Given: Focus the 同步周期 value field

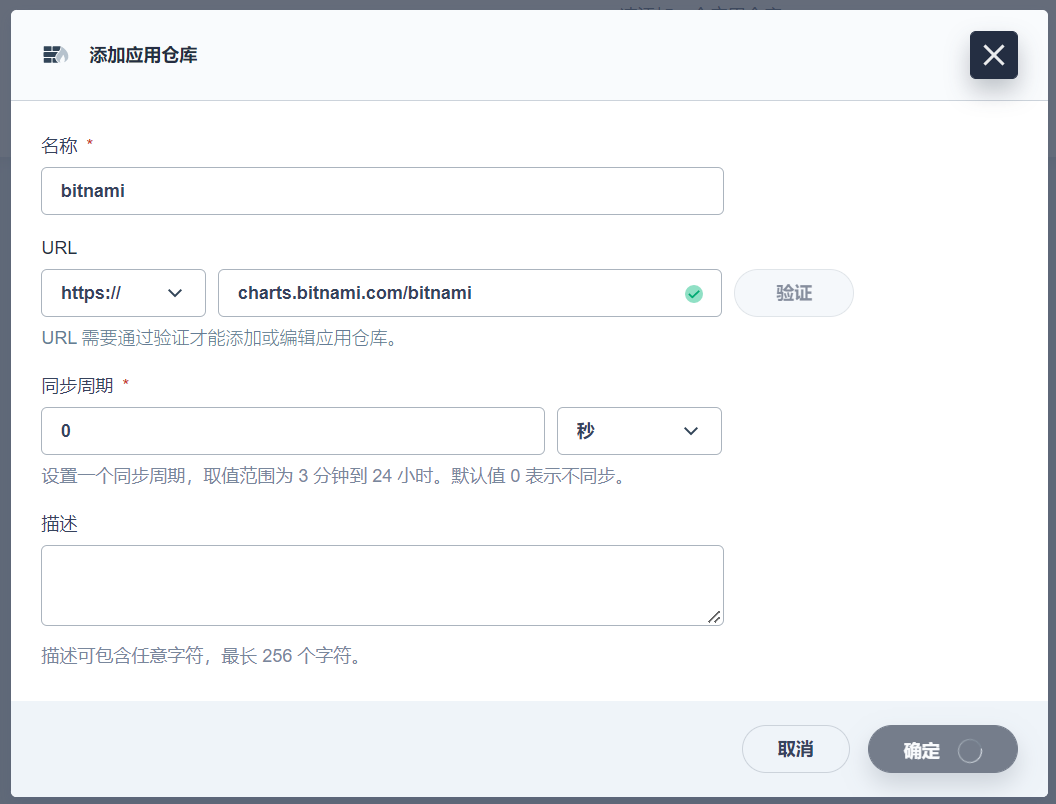Looking at the screenshot, I should [x=292, y=431].
